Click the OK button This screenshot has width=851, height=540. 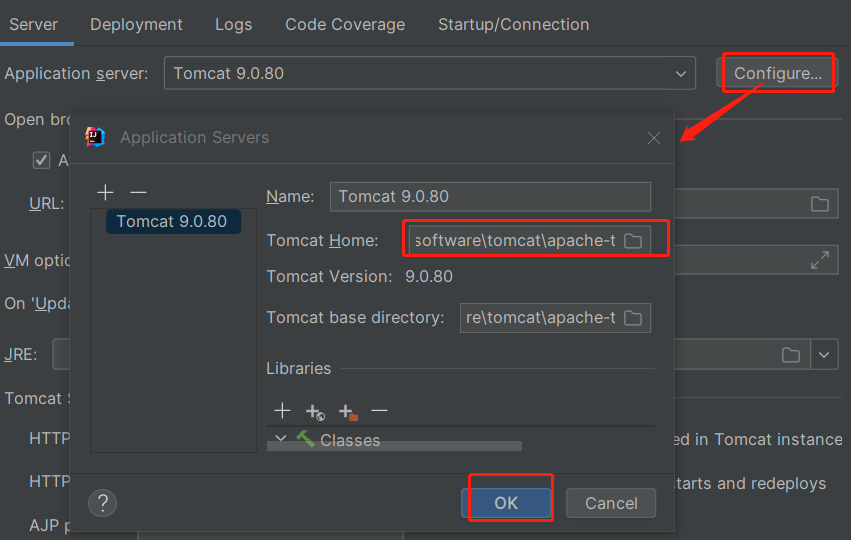[x=506, y=503]
